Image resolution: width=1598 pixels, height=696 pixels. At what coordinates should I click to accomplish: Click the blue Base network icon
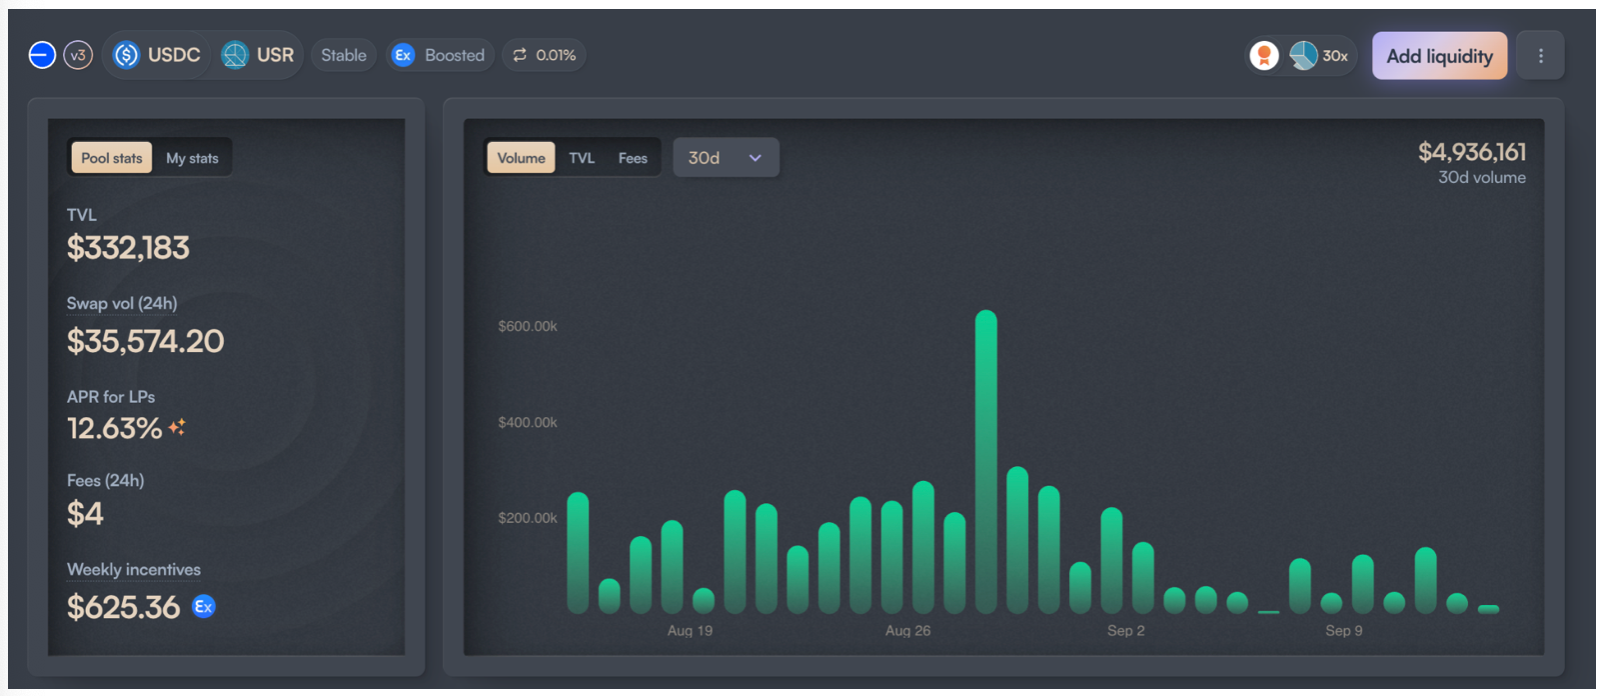point(42,55)
